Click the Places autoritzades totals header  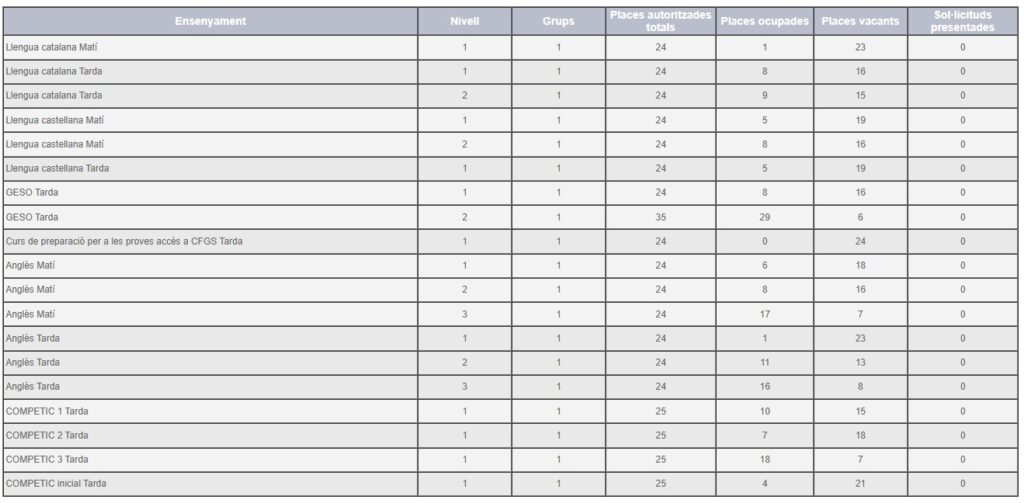pos(660,21)
